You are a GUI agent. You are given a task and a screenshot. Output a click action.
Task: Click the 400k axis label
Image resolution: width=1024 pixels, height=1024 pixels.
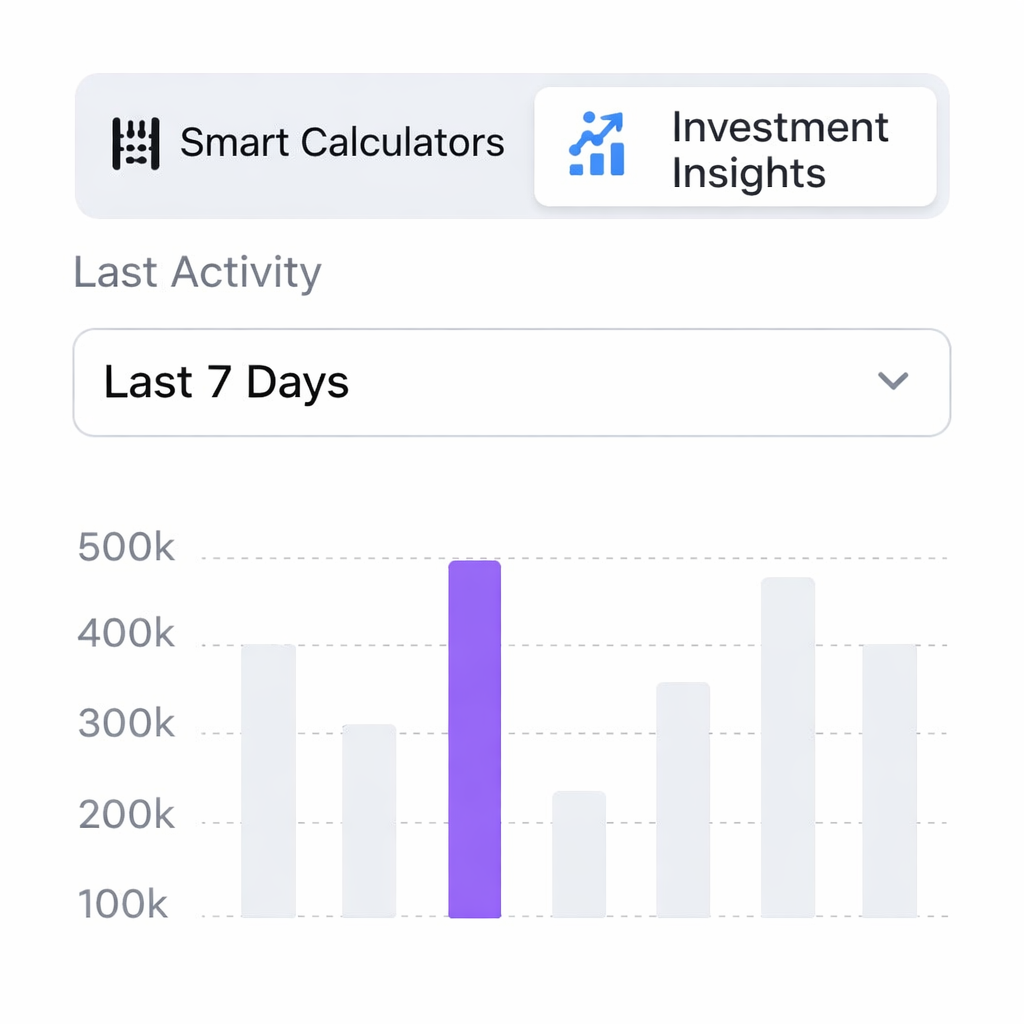[126, 634]
